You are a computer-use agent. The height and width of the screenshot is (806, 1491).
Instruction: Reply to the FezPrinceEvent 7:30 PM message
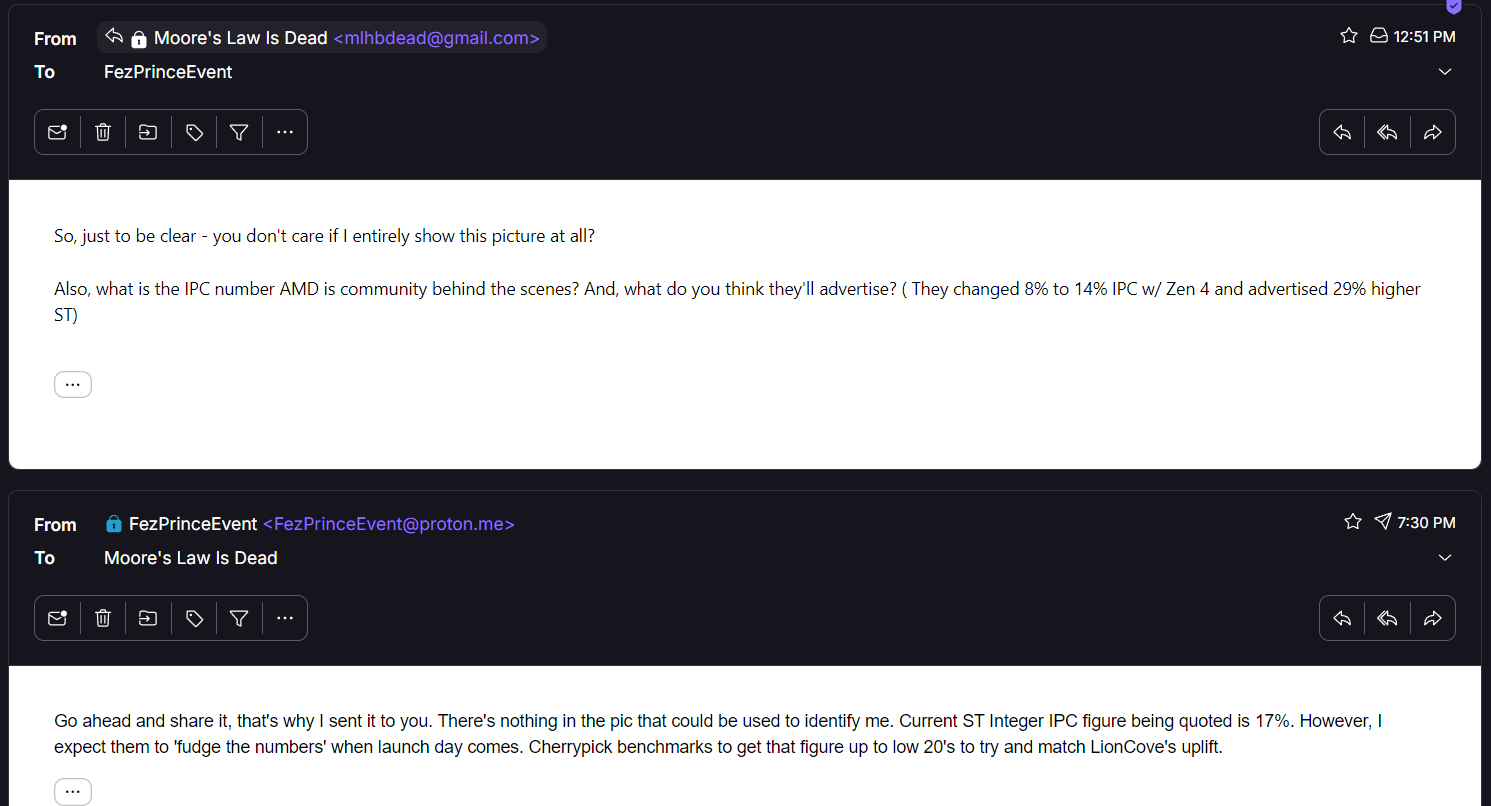point(1342,618)
